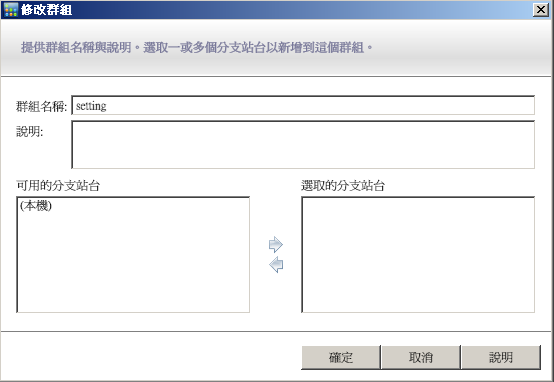554x382 pixels.
Task: Select (本機) in the available branches list
Action: coord(36,206)
